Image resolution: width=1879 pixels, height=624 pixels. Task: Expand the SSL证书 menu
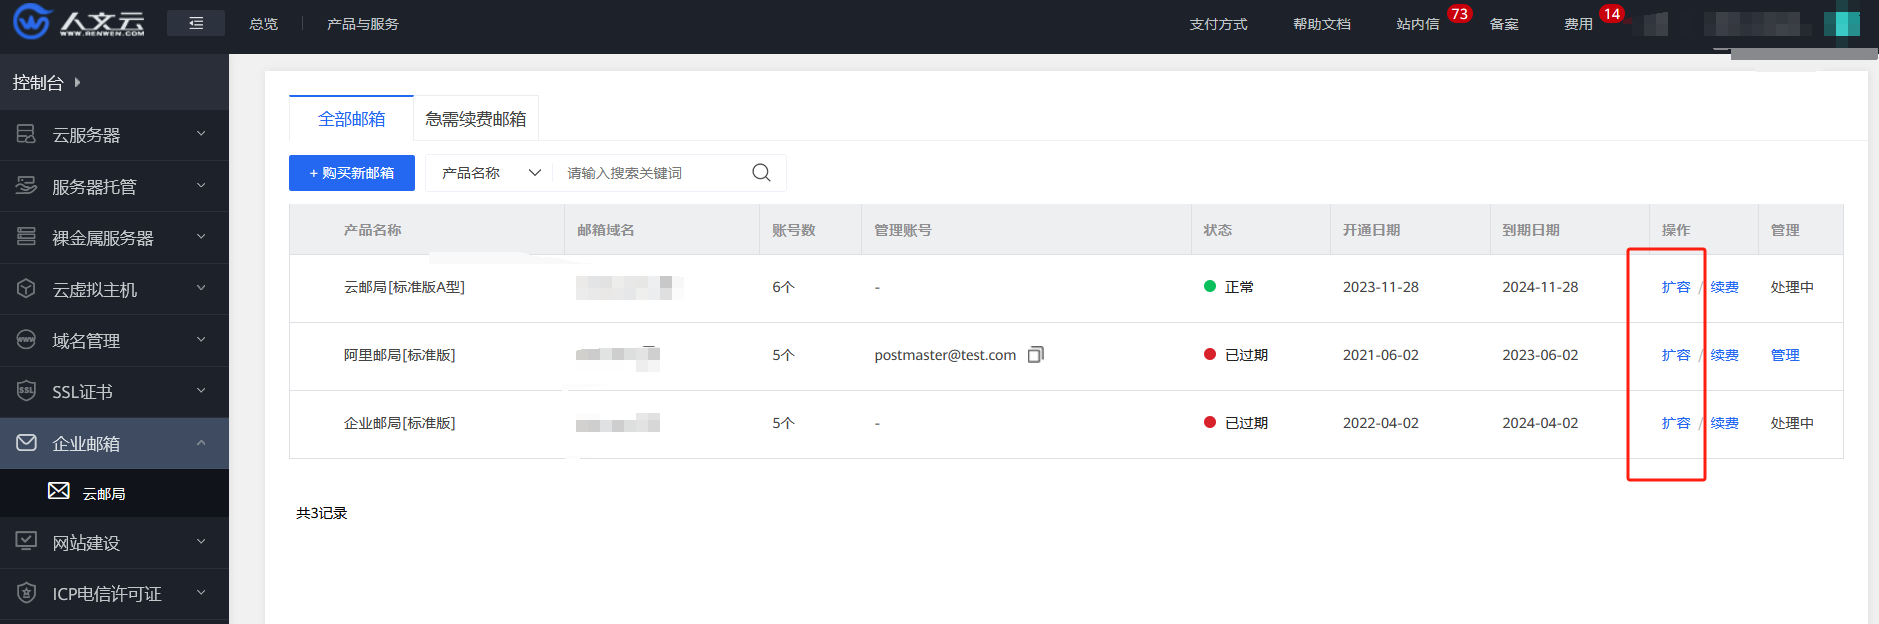coord(201,391)
